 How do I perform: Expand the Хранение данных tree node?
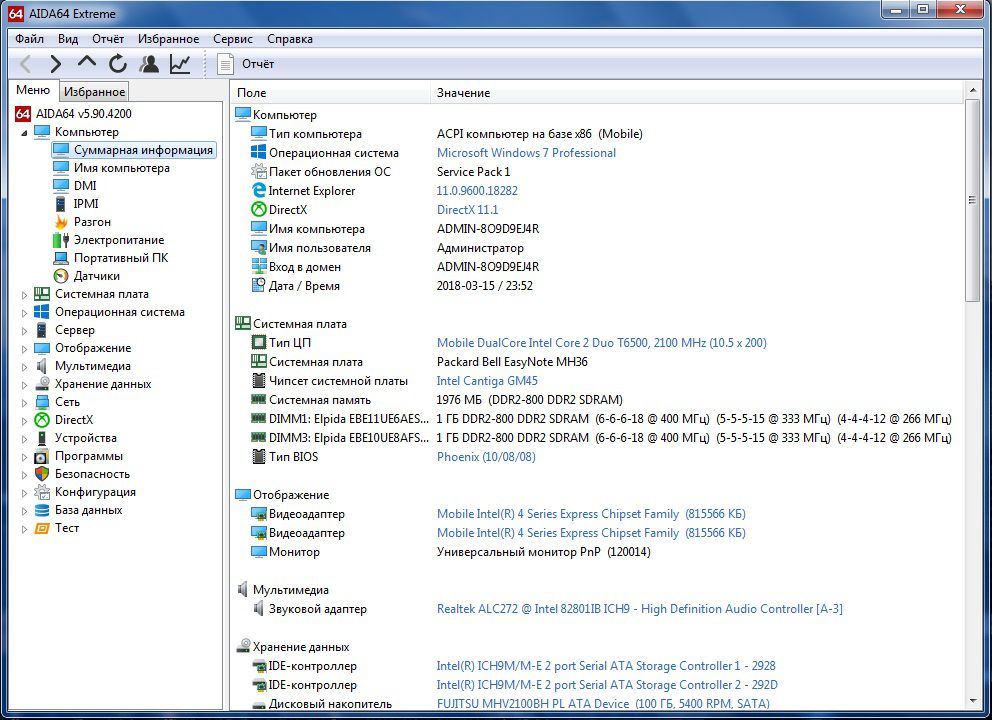(x=24, y=385)
